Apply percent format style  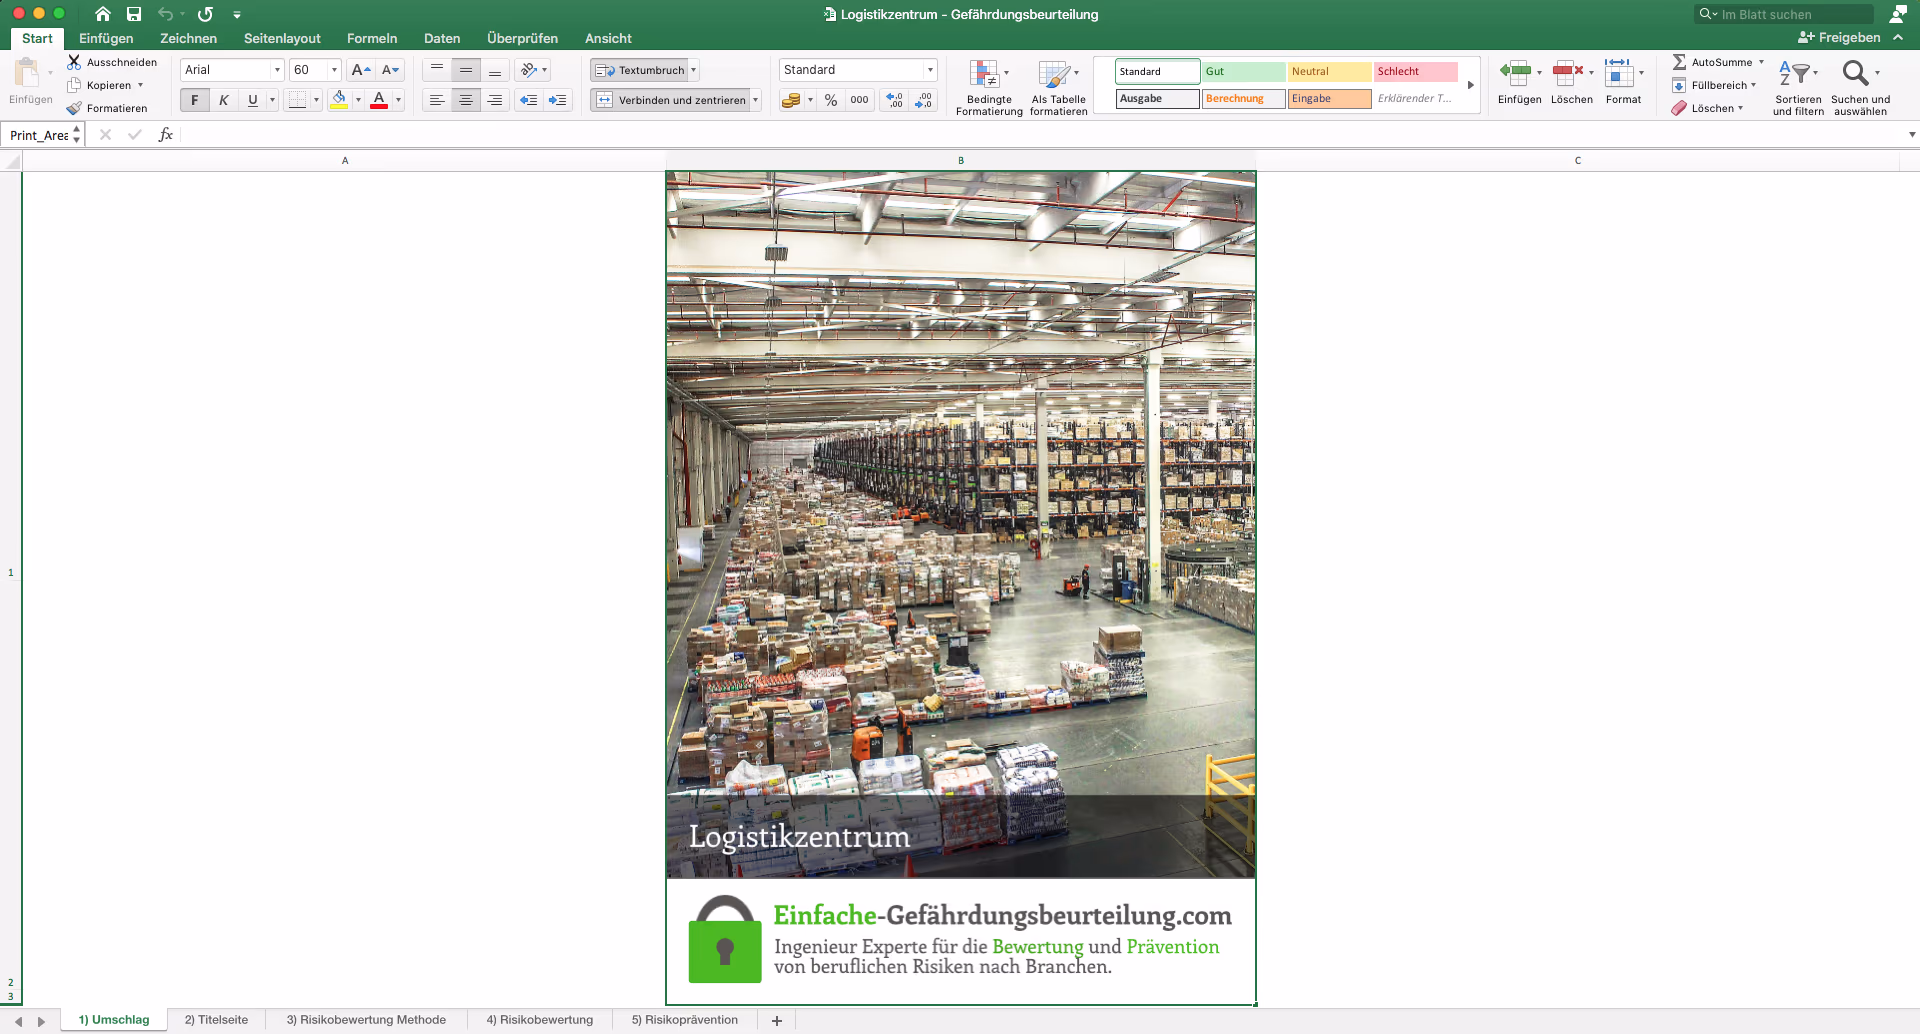(831, 100)
